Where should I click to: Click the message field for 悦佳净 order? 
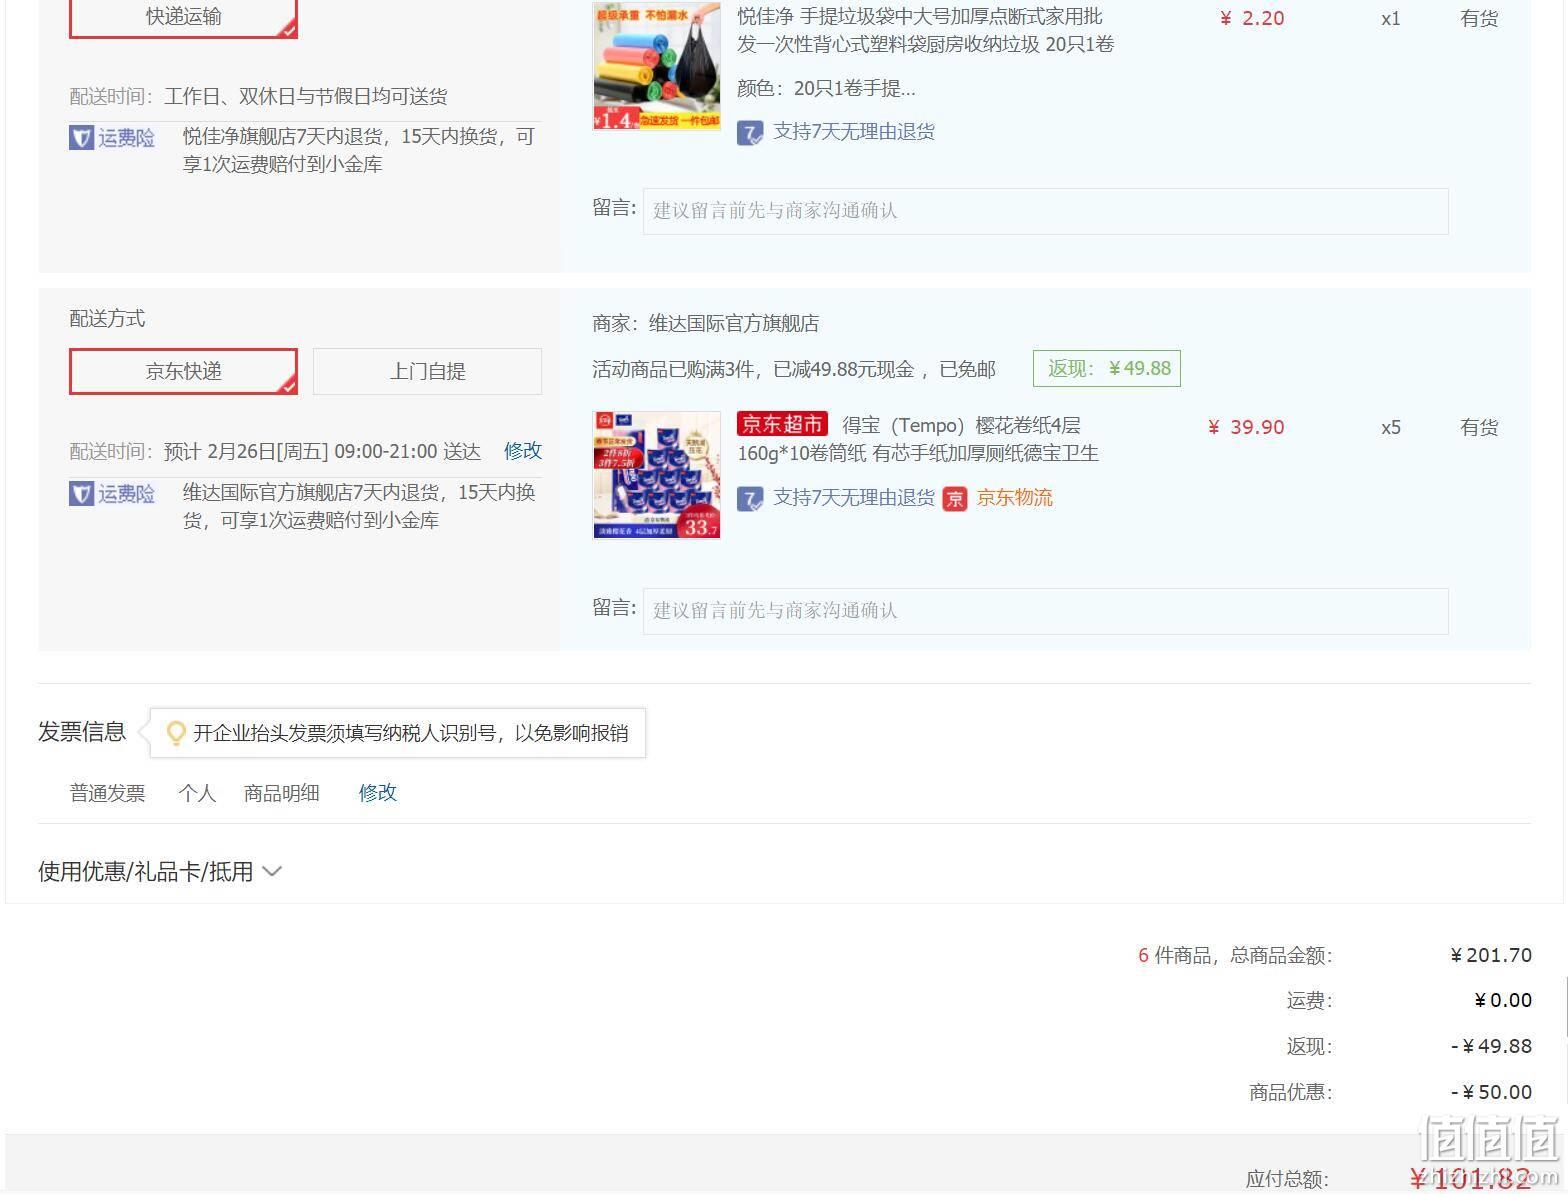[1045, 211]
